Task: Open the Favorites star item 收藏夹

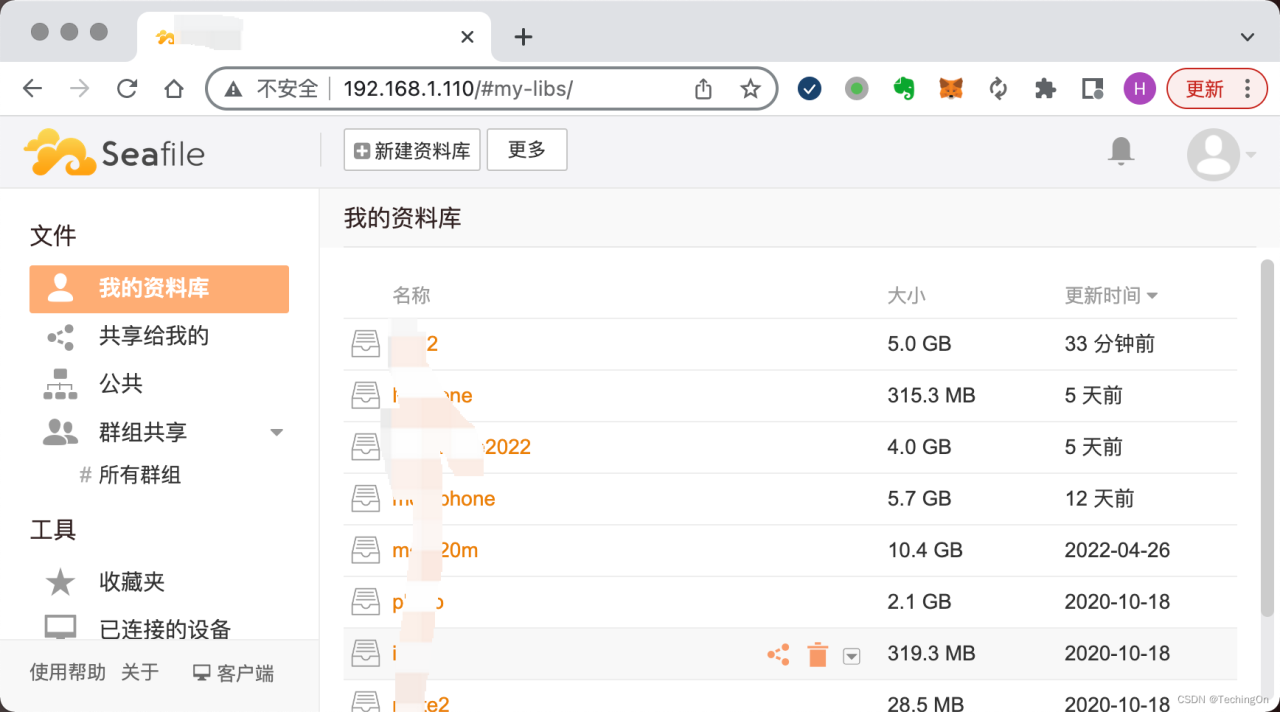Action: pyautogui.click(x=131, y=581)
